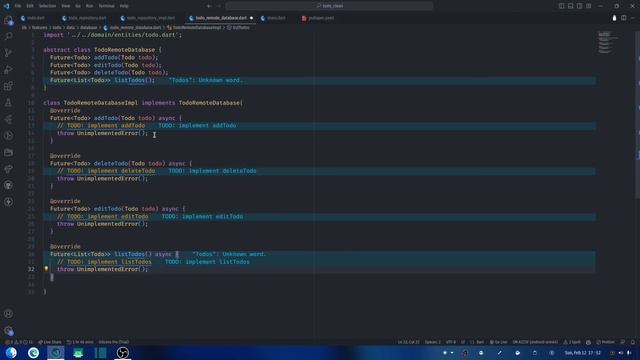Open the editor More Actions ellipsis
The width and height of the screenshot is (640, 360).
click(x=633, y=18)
